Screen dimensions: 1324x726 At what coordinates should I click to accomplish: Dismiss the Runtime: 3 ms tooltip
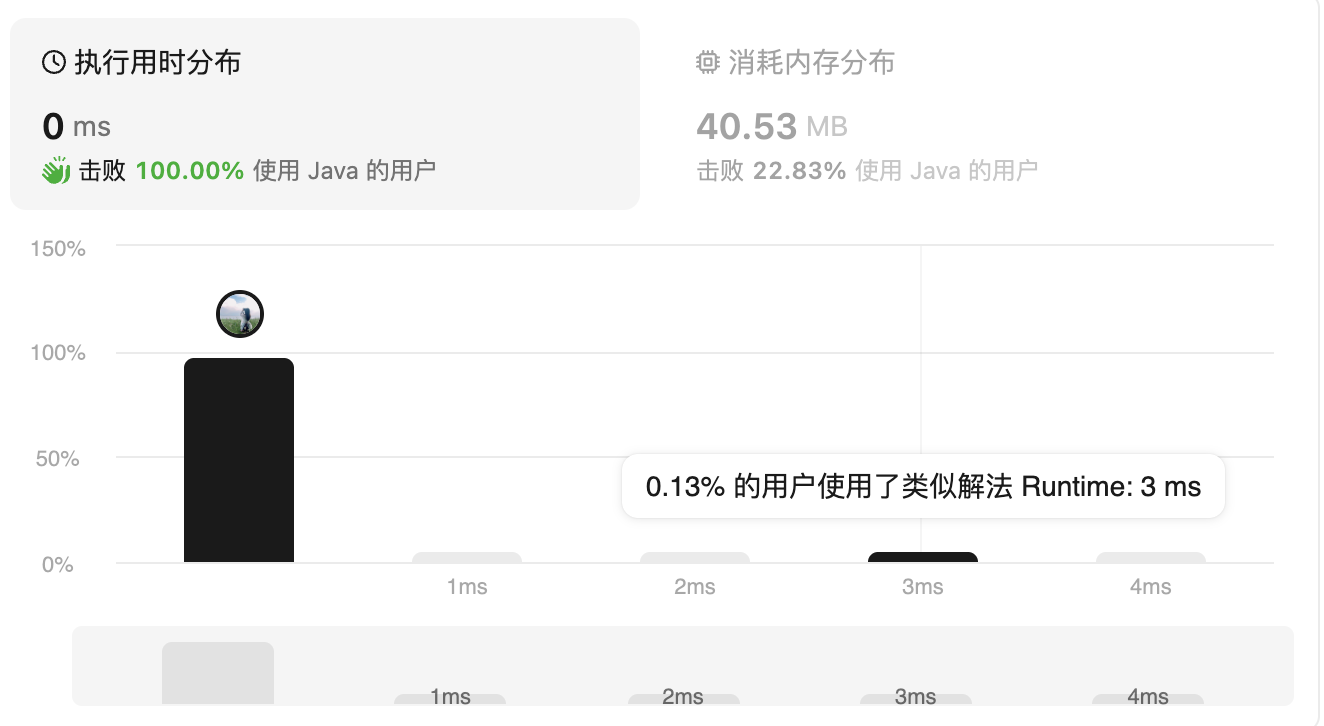point(922,486)
